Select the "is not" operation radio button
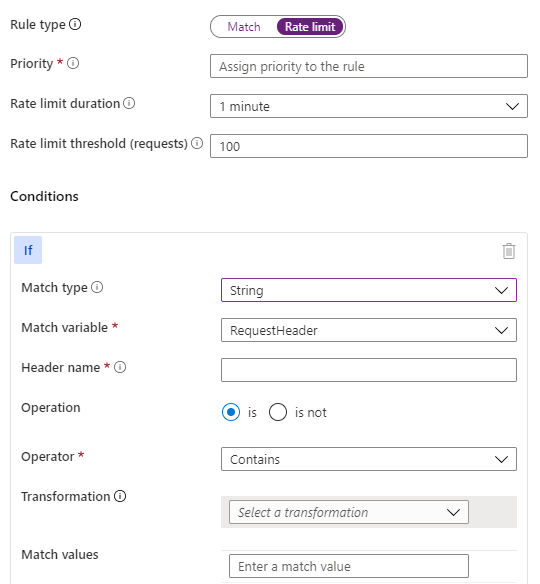This screenshot has width=540, height=584. (278, 412)
